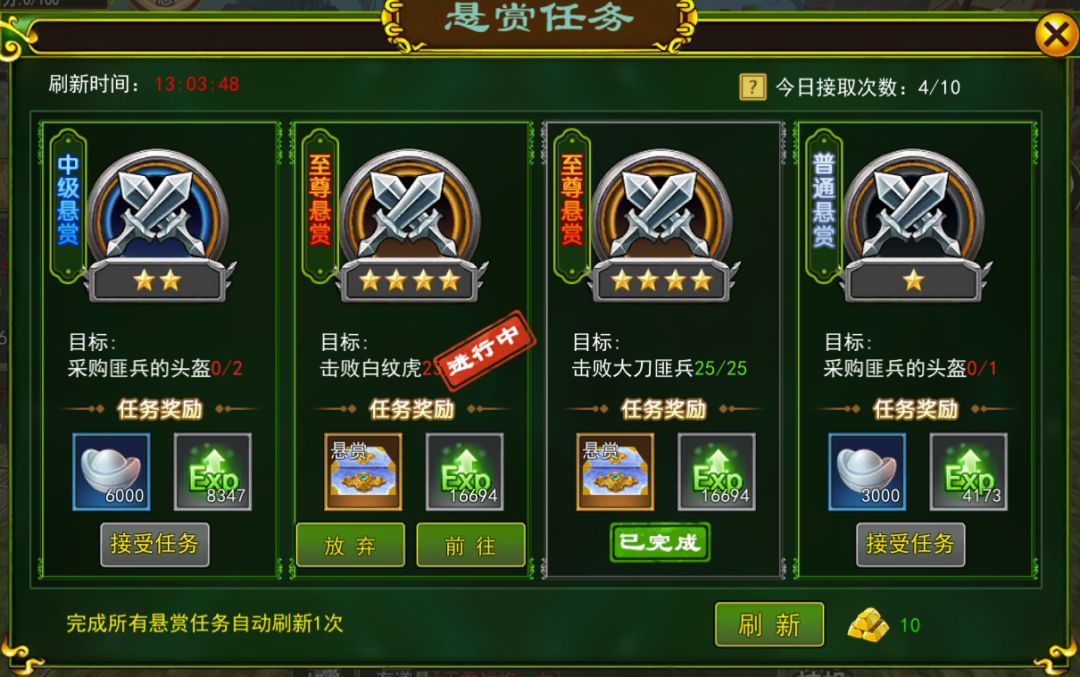Click the two-star crossed swords emblem
The width and height of the screenshot is (1080, 677).
click(x=158, y=225)
